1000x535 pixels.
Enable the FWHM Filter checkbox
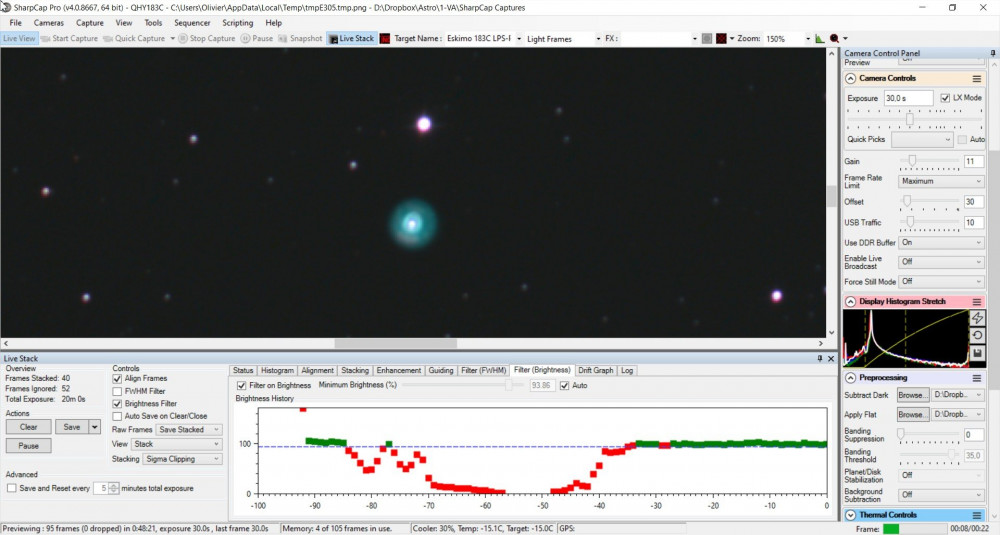point(117,392)
